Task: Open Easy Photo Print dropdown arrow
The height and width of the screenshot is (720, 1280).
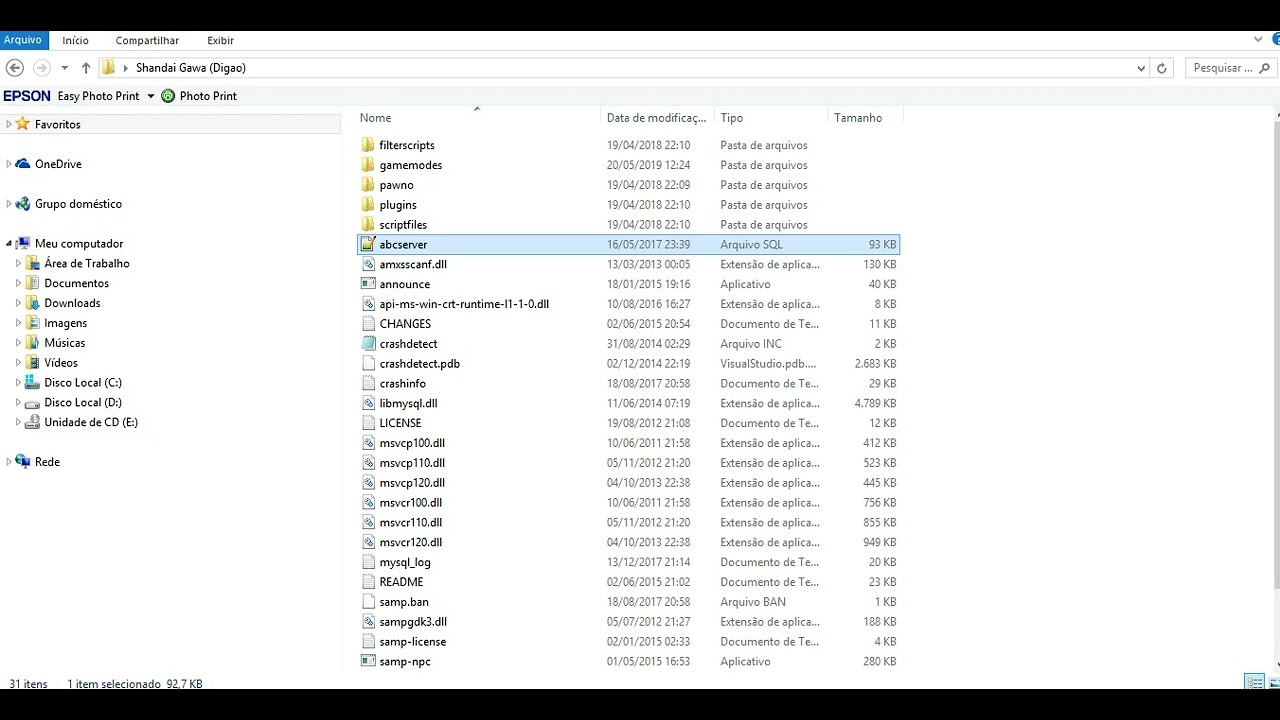Action: [151, 96]
